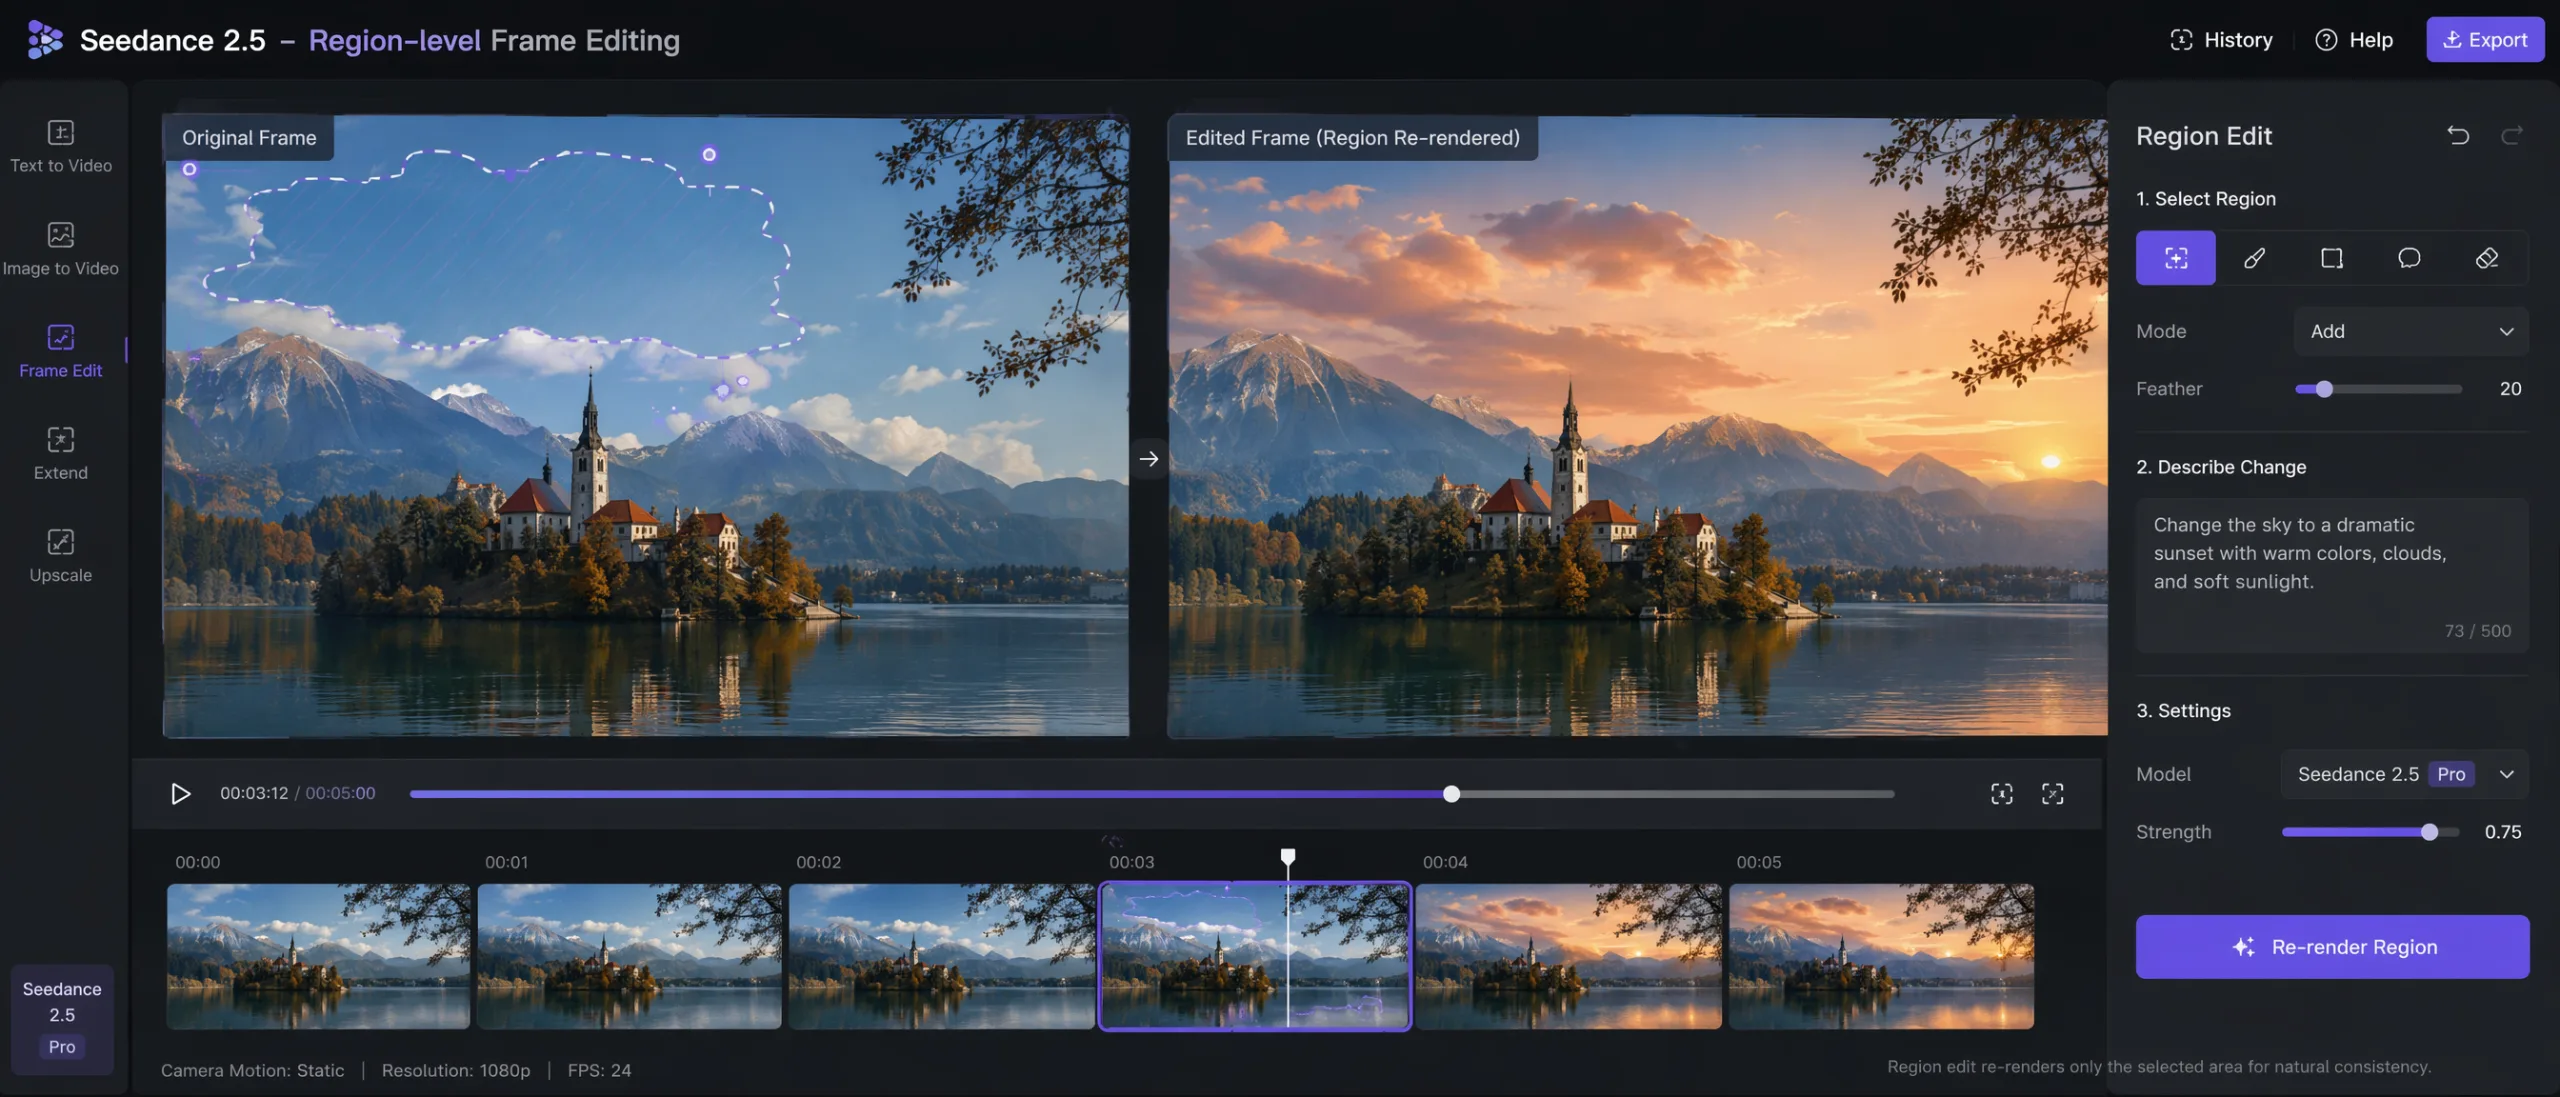Image resolution: width=2560 pixels, height=1097 pixels.
Task: Select the smart region select tool
Action: point(2176,258)
